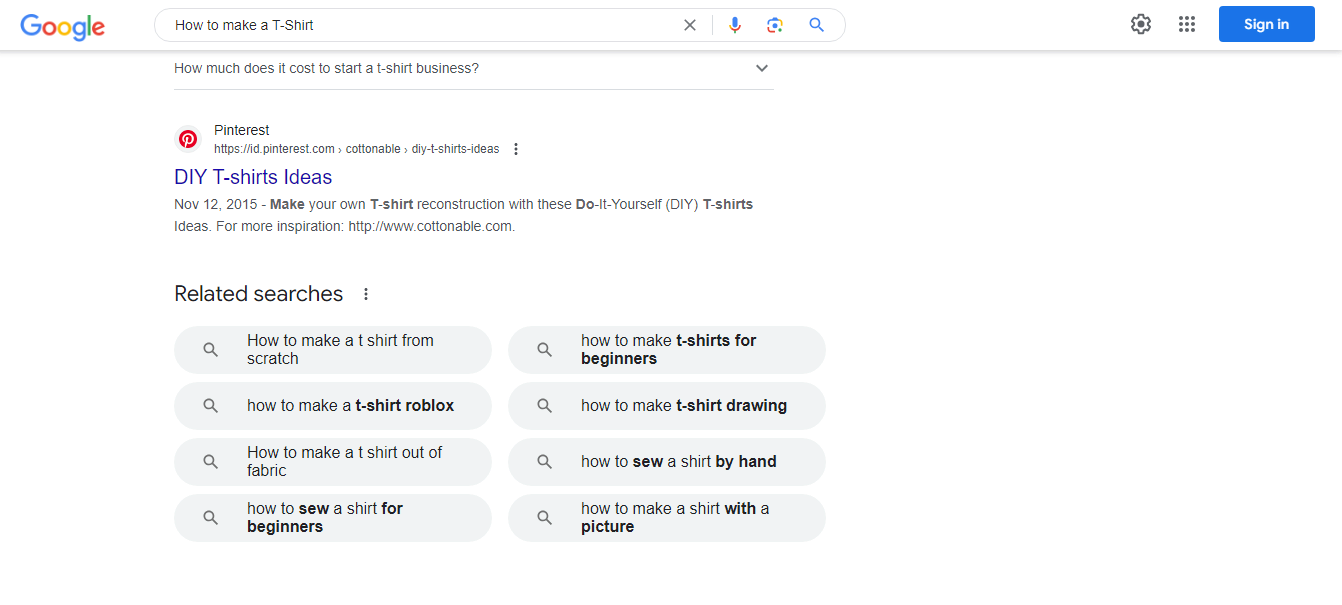Click the magnifier icon on the roblox suggestion chip
Viewport: 1342px width, 605px height.
(x=210, y=405)
